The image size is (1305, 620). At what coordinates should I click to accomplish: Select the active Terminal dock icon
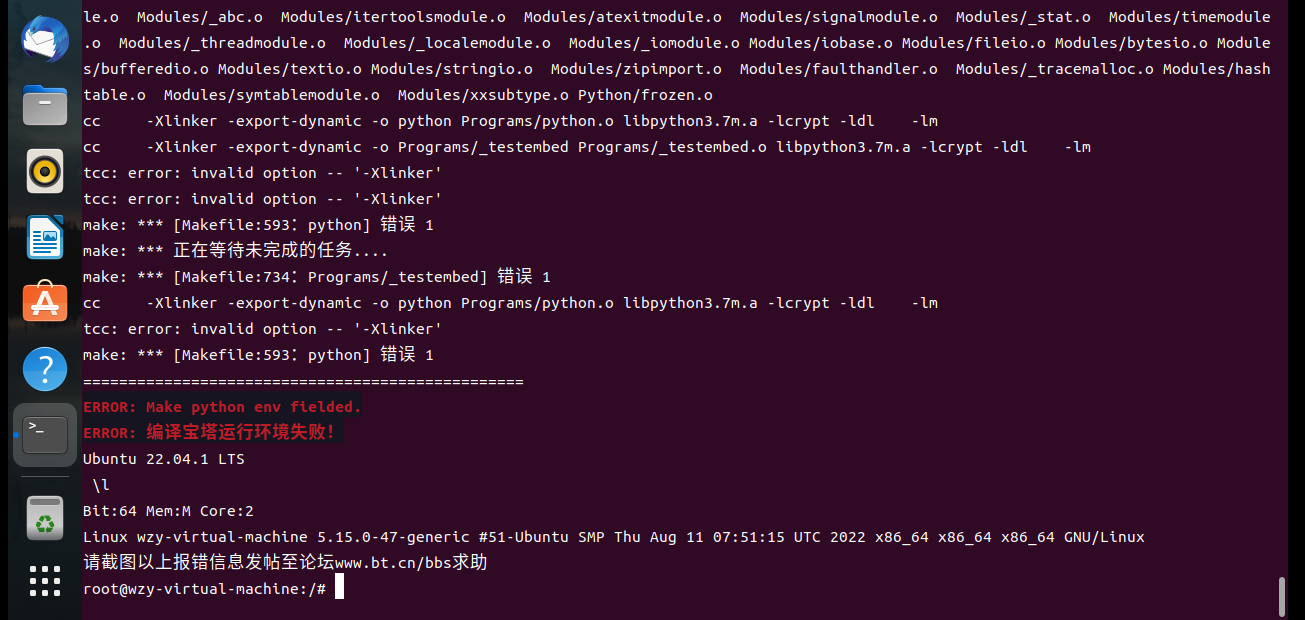pyautogui.click(x=45, y=435)
